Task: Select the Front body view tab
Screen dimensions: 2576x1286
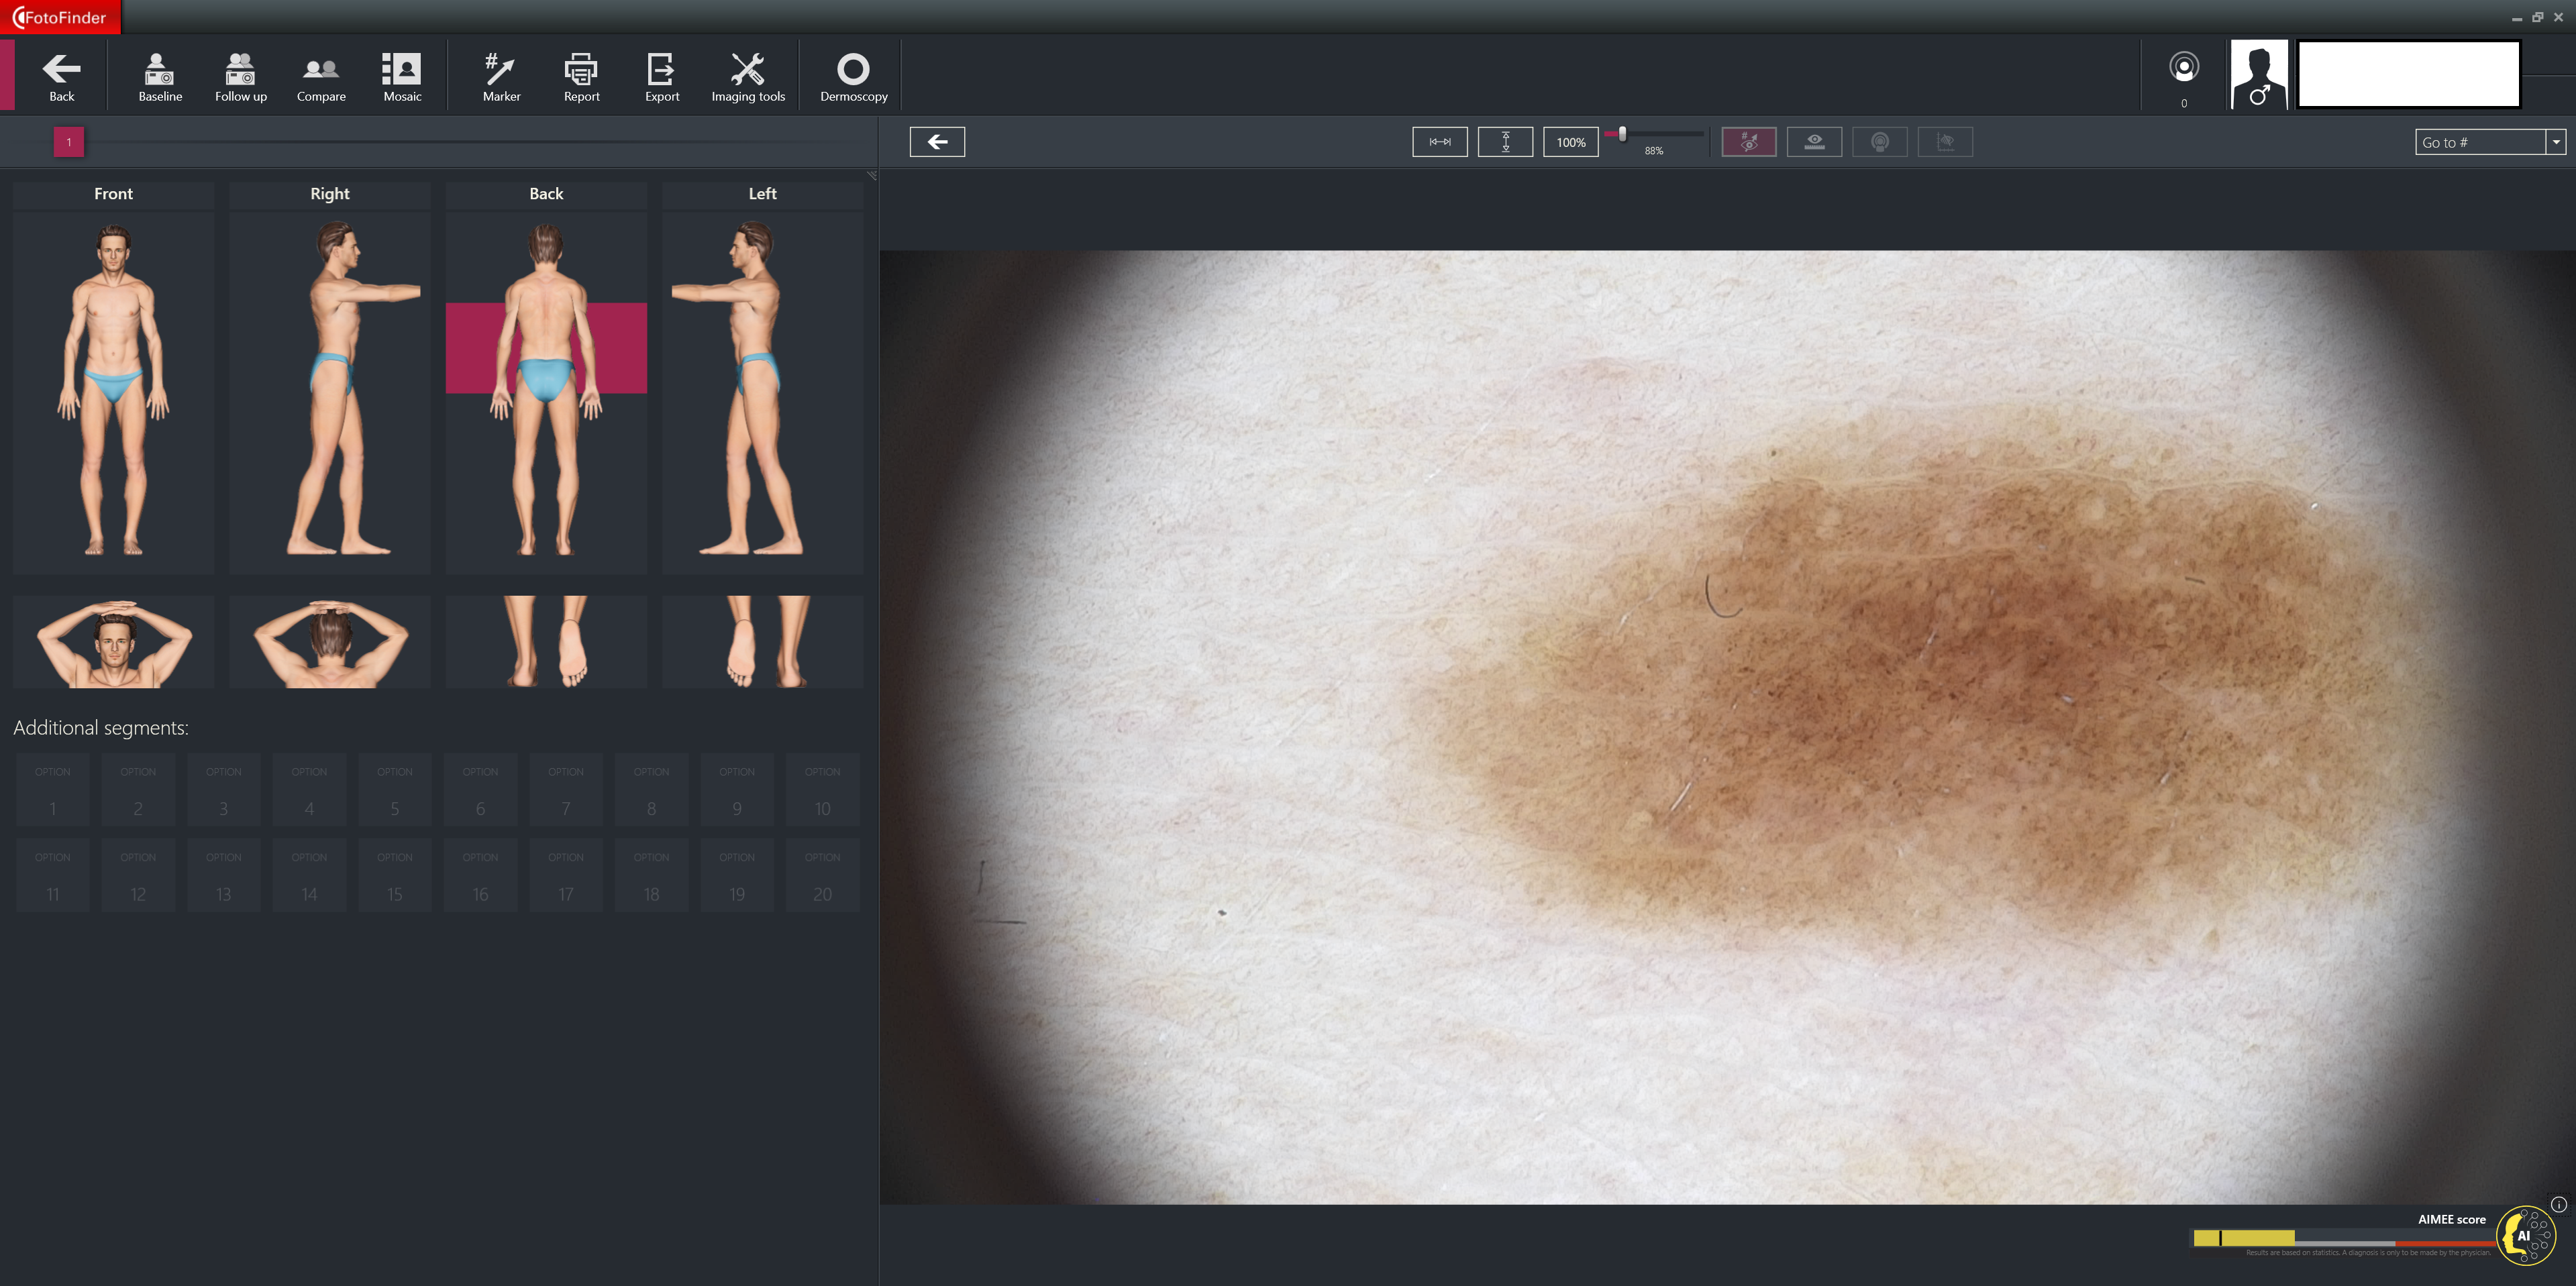Action: [x=113, y=194]
